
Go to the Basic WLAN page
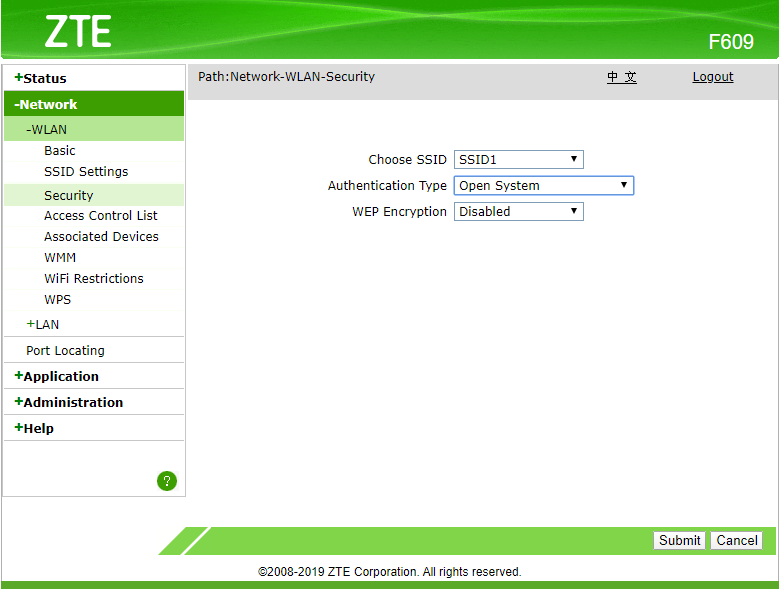click(60, 150)
